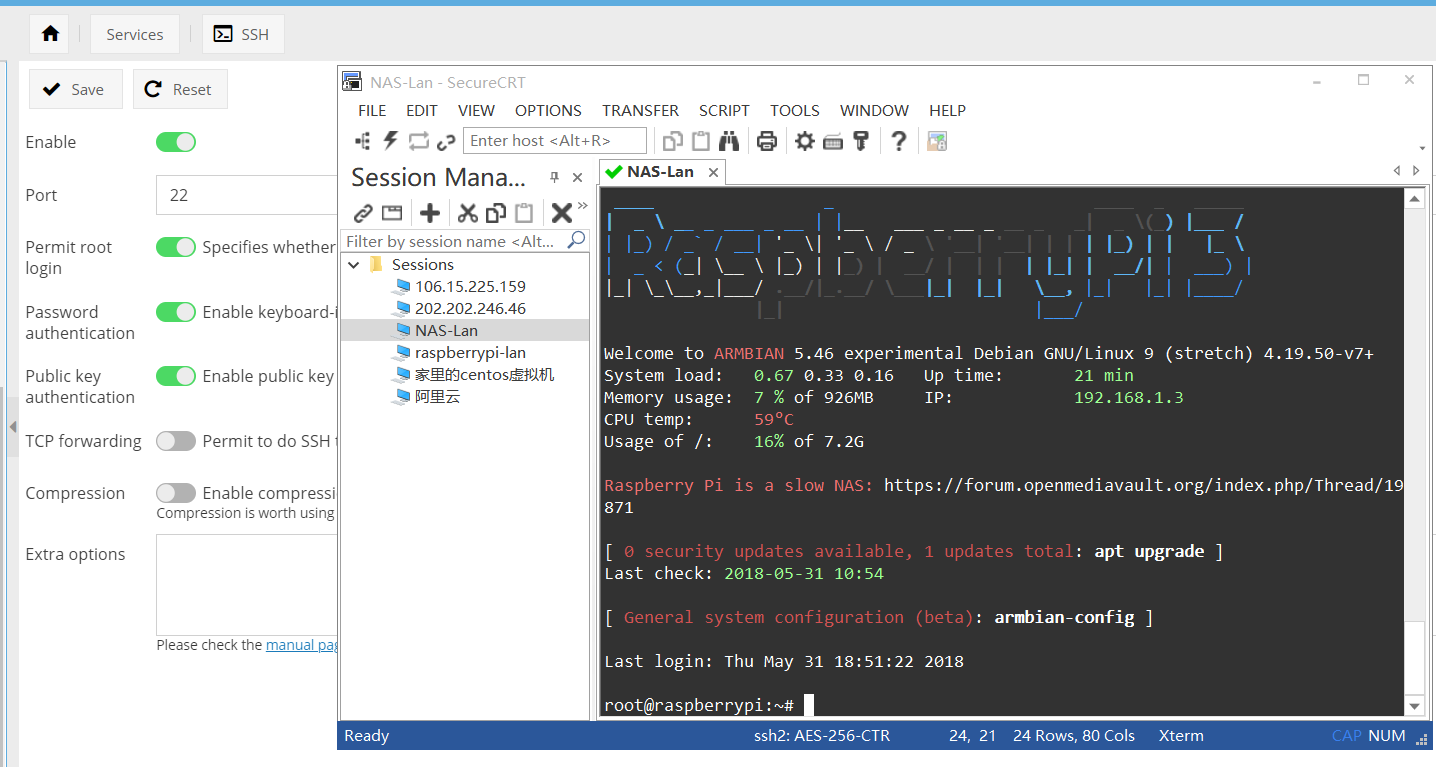Open the manual page link
This screenshot has width=1436, height=767.
click(302, 645)
